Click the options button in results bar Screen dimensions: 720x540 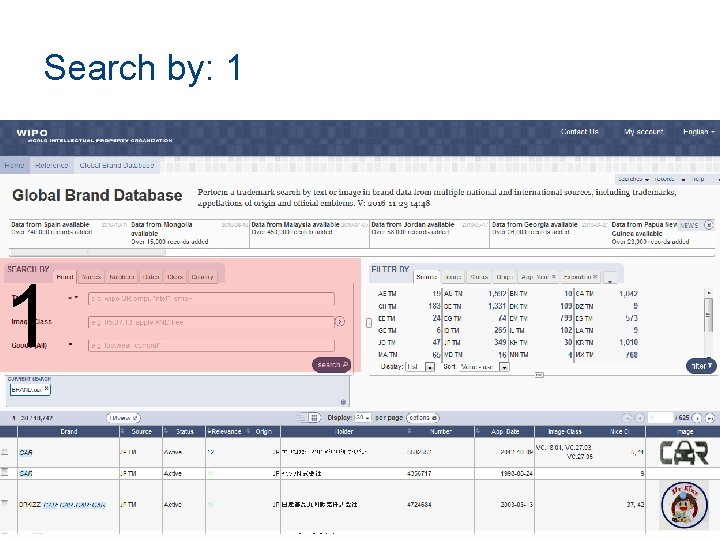coord(423,418)
